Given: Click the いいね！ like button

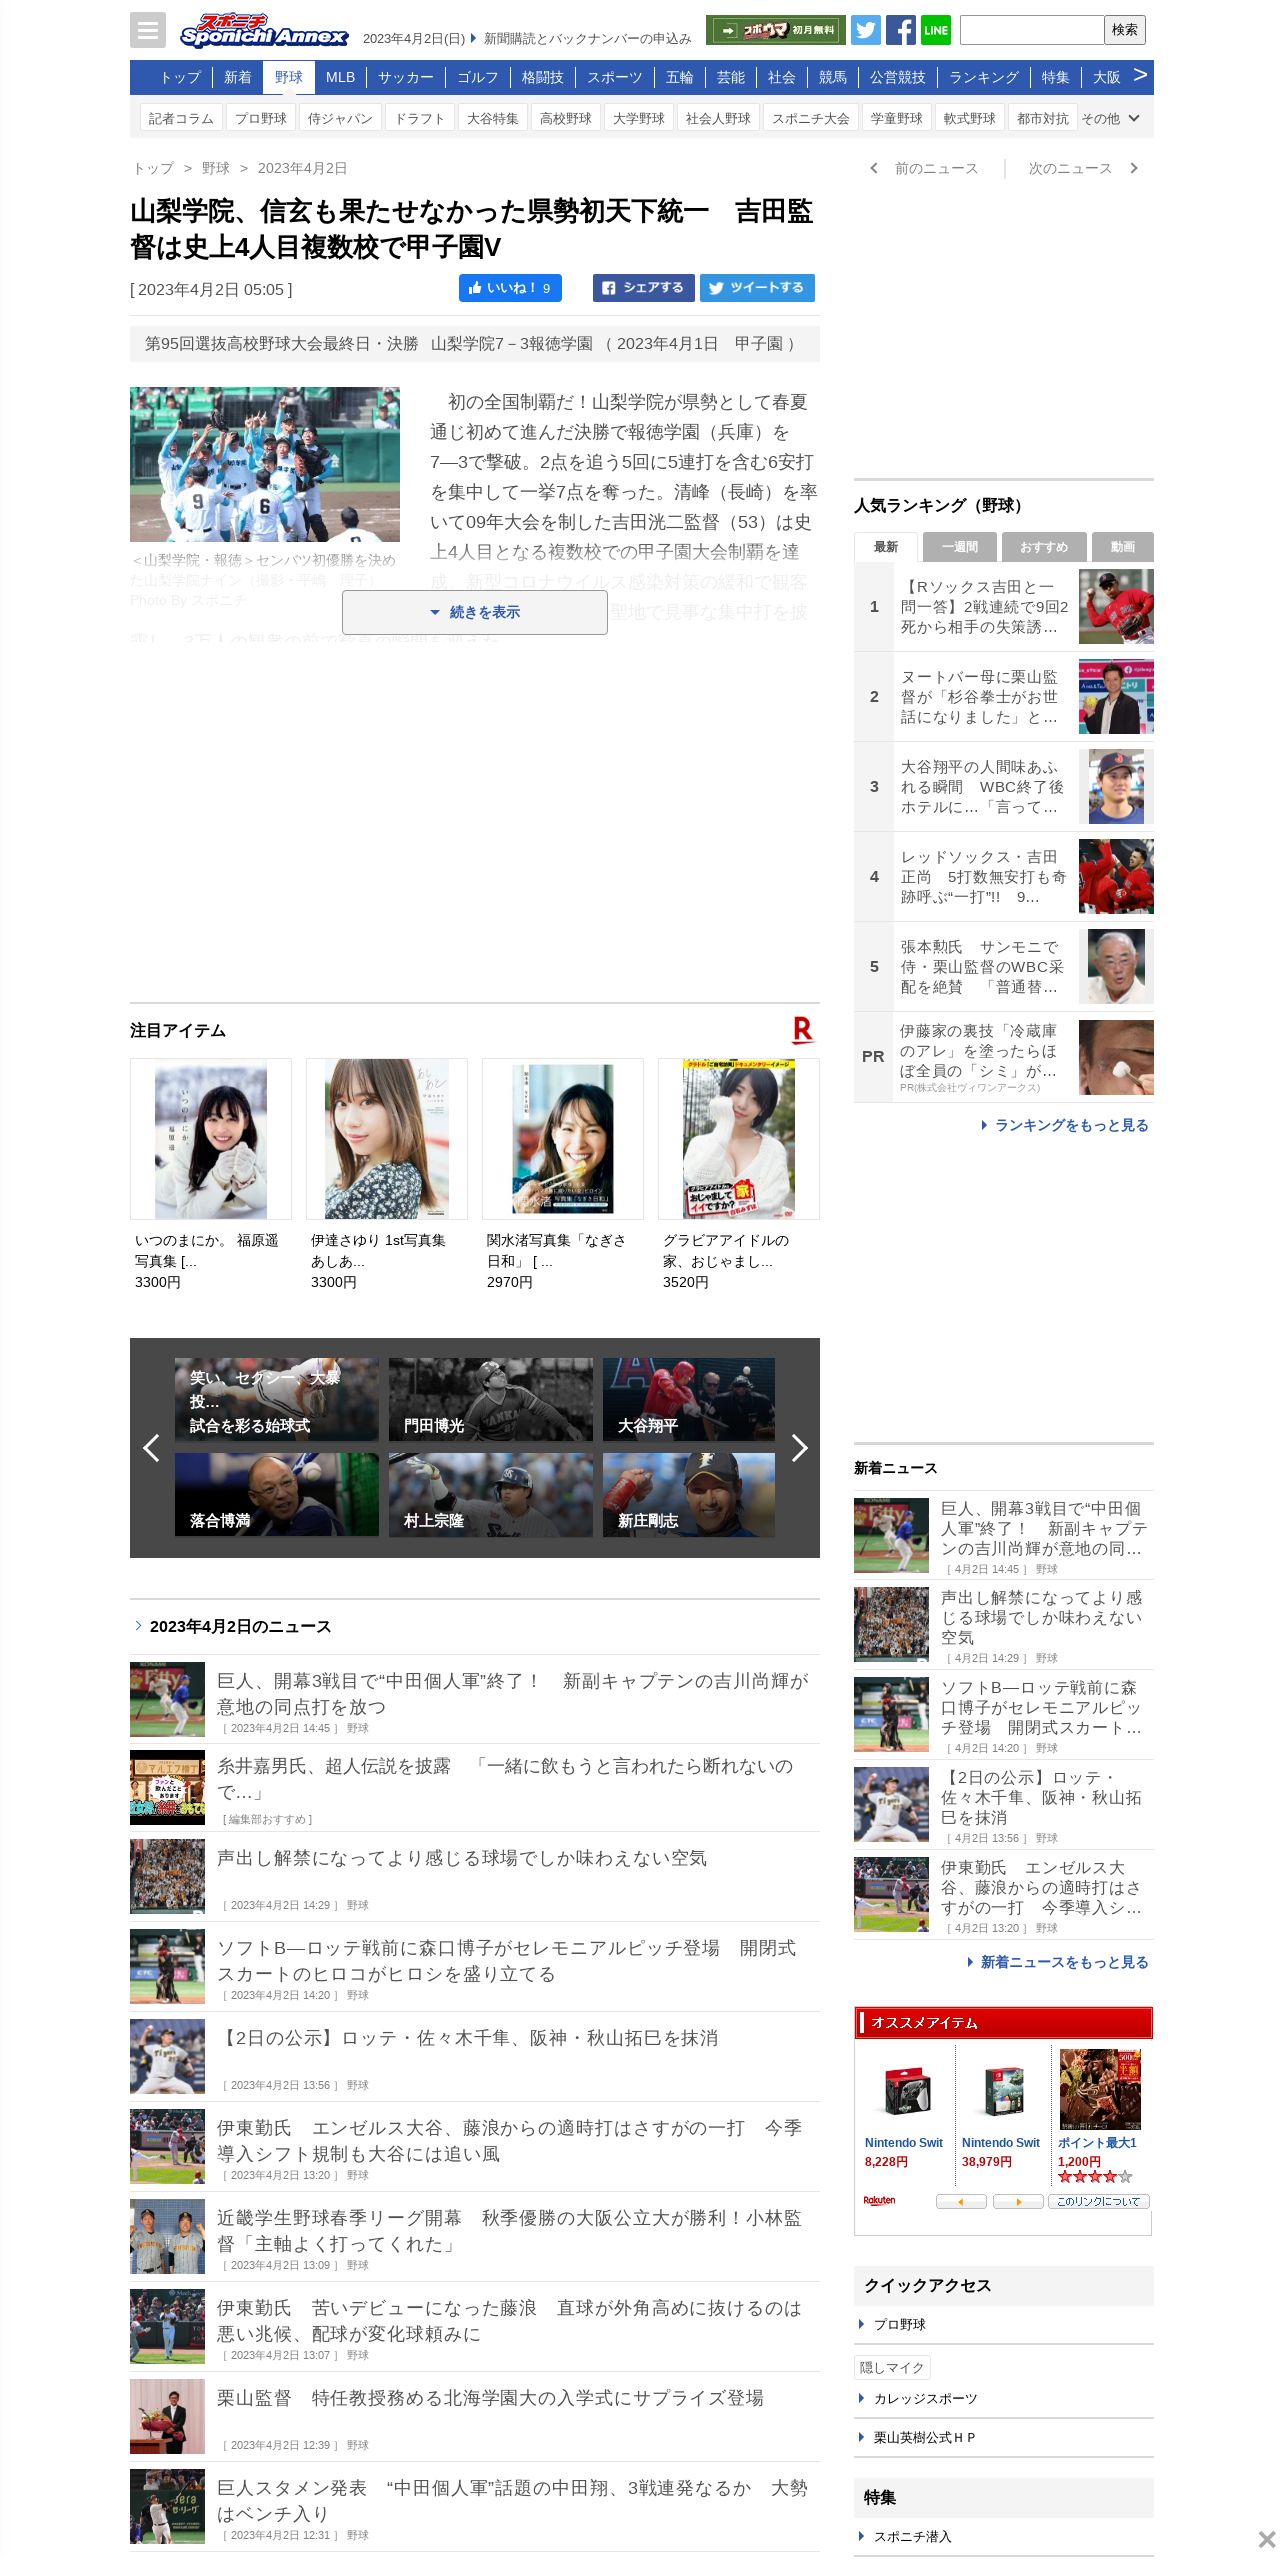Looking at the screenshot, I should (510, 288).
